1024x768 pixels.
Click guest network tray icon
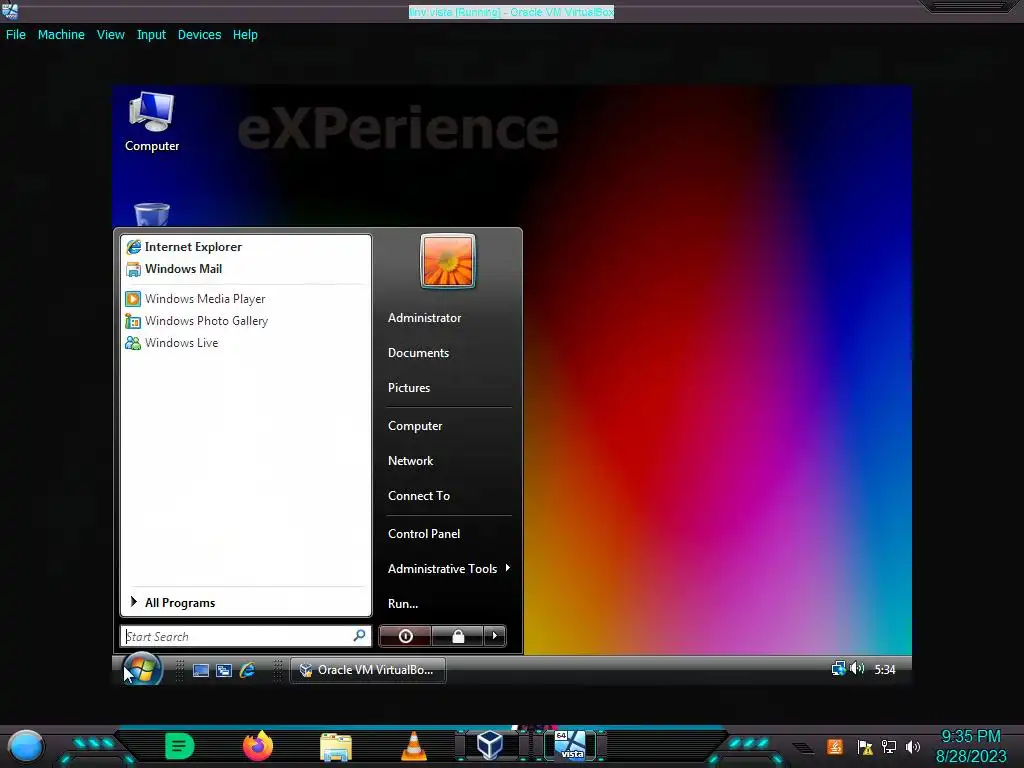839,669
